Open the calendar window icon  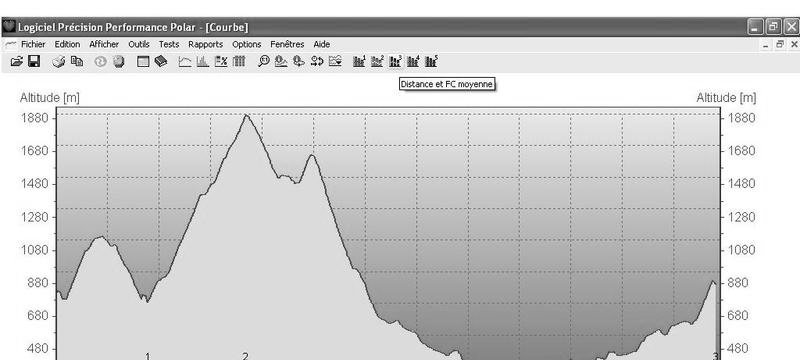click(x=143, y=62)
